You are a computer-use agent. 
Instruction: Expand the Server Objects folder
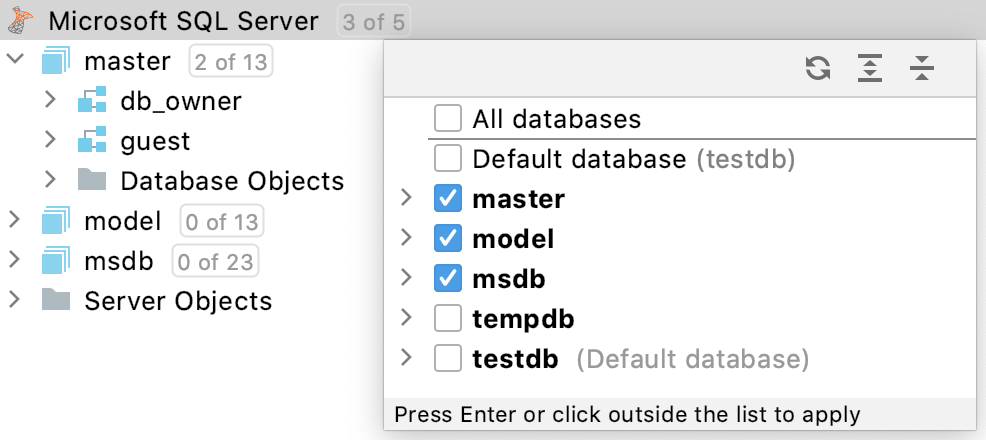tap(14, 300)
